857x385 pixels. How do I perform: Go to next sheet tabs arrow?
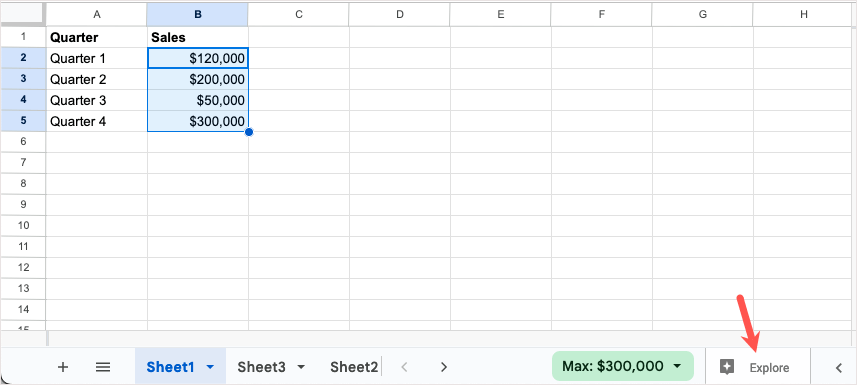(444, 367)
